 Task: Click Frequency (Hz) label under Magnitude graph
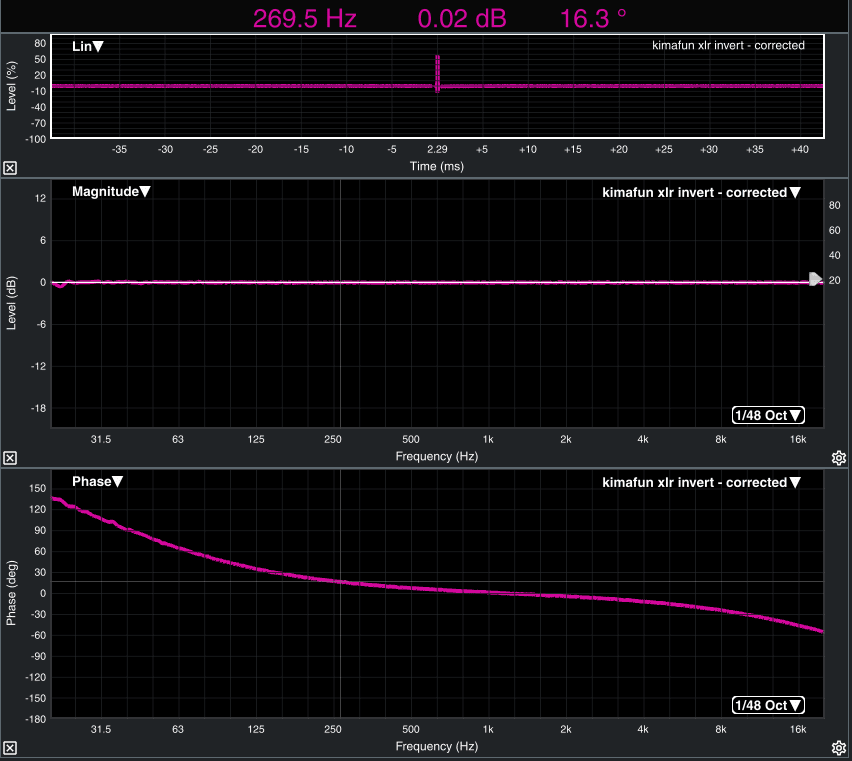click(x=437, y=456)
